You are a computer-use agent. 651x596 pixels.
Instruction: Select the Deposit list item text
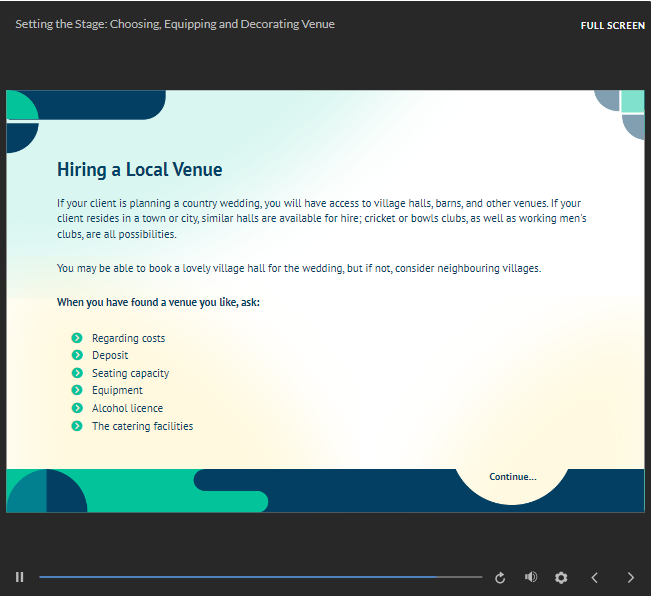point(110,356)
